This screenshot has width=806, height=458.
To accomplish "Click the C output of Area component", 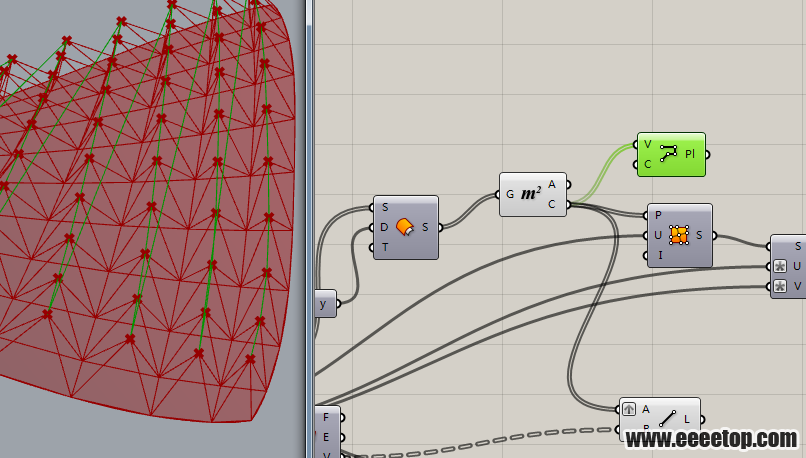I will pyautogui.click(x=552, y=205).
